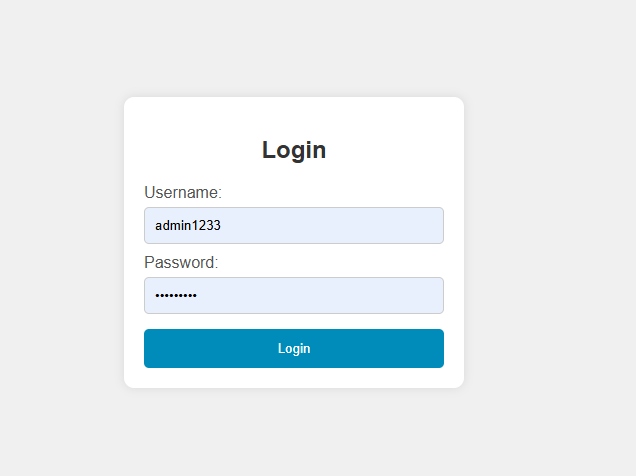Click the "admin1233" text in the username box
The height and width of the screenshot is (476, 636).
coord(188,226)
